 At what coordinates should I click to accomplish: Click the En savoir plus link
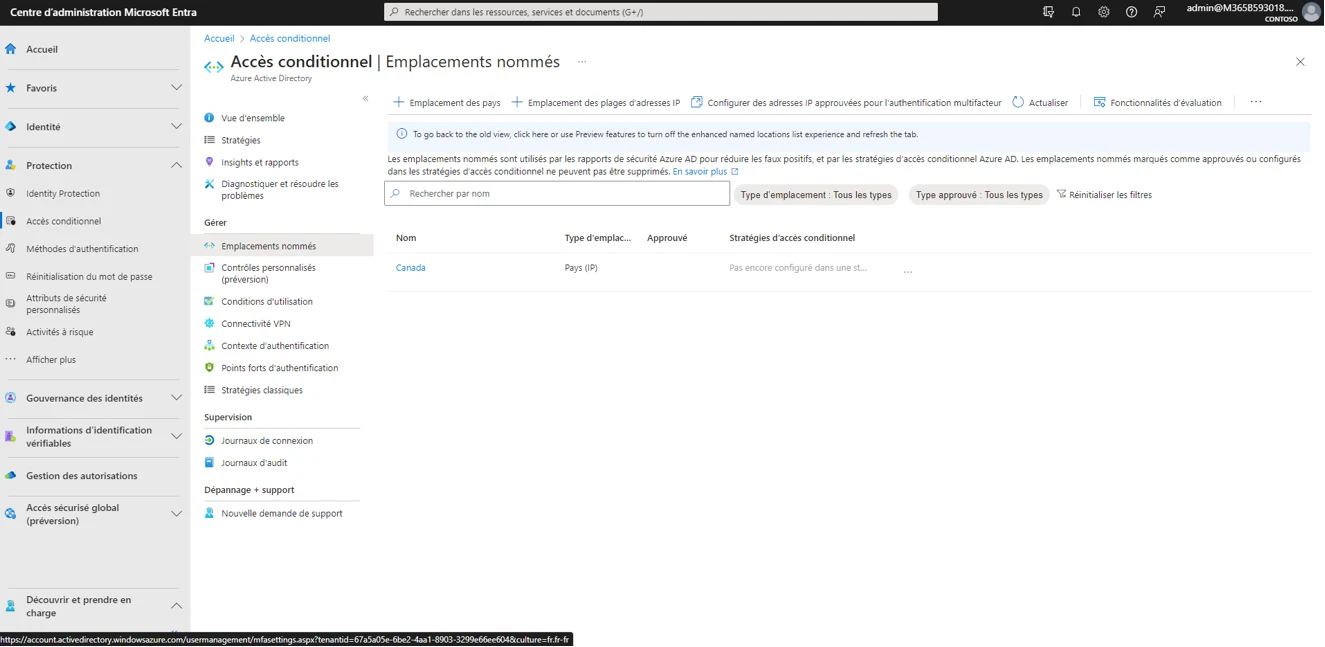click(700, 172)
